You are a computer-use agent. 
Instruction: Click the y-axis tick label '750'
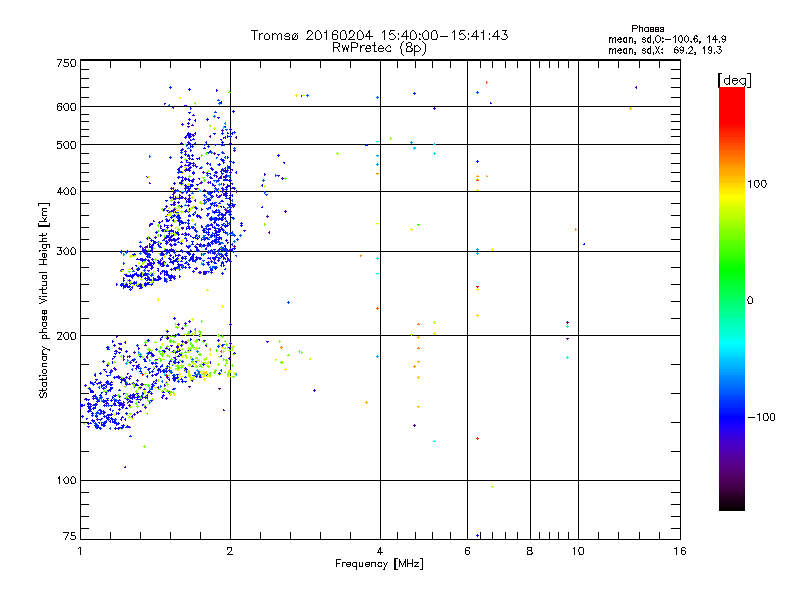66,63
